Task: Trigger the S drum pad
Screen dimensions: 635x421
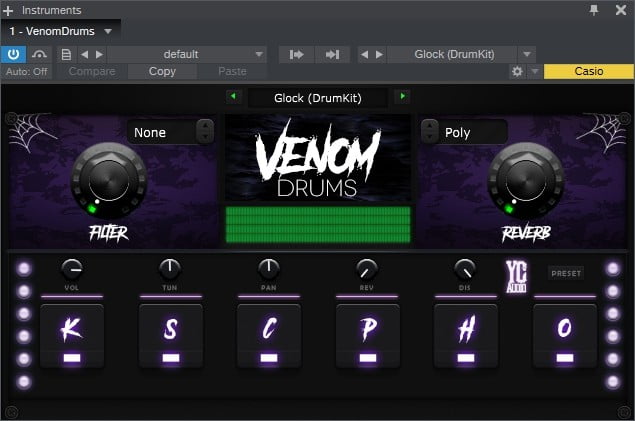Action: (x=170, y=336)
